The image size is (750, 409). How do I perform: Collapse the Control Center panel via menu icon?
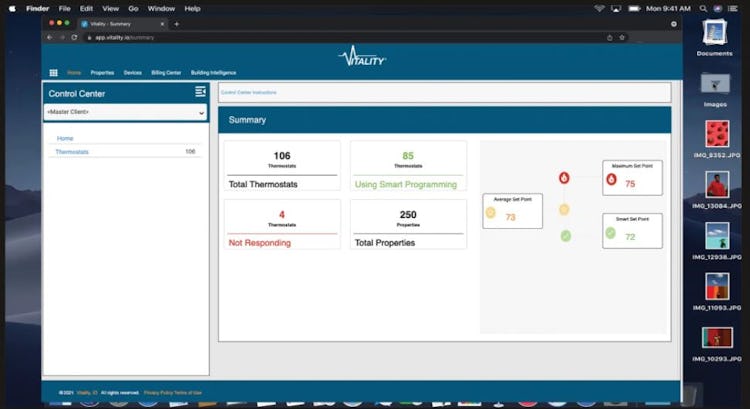pyautogui.click(x=200, y=92)
